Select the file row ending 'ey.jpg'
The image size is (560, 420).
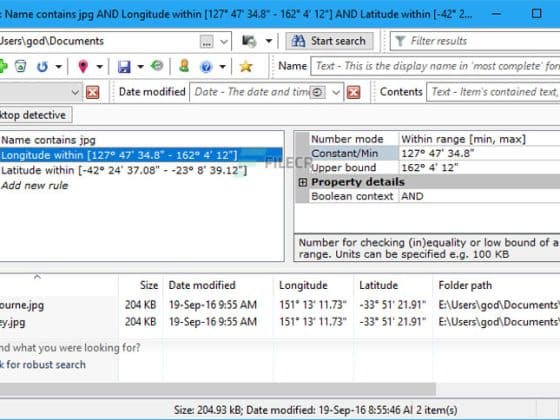280,322
